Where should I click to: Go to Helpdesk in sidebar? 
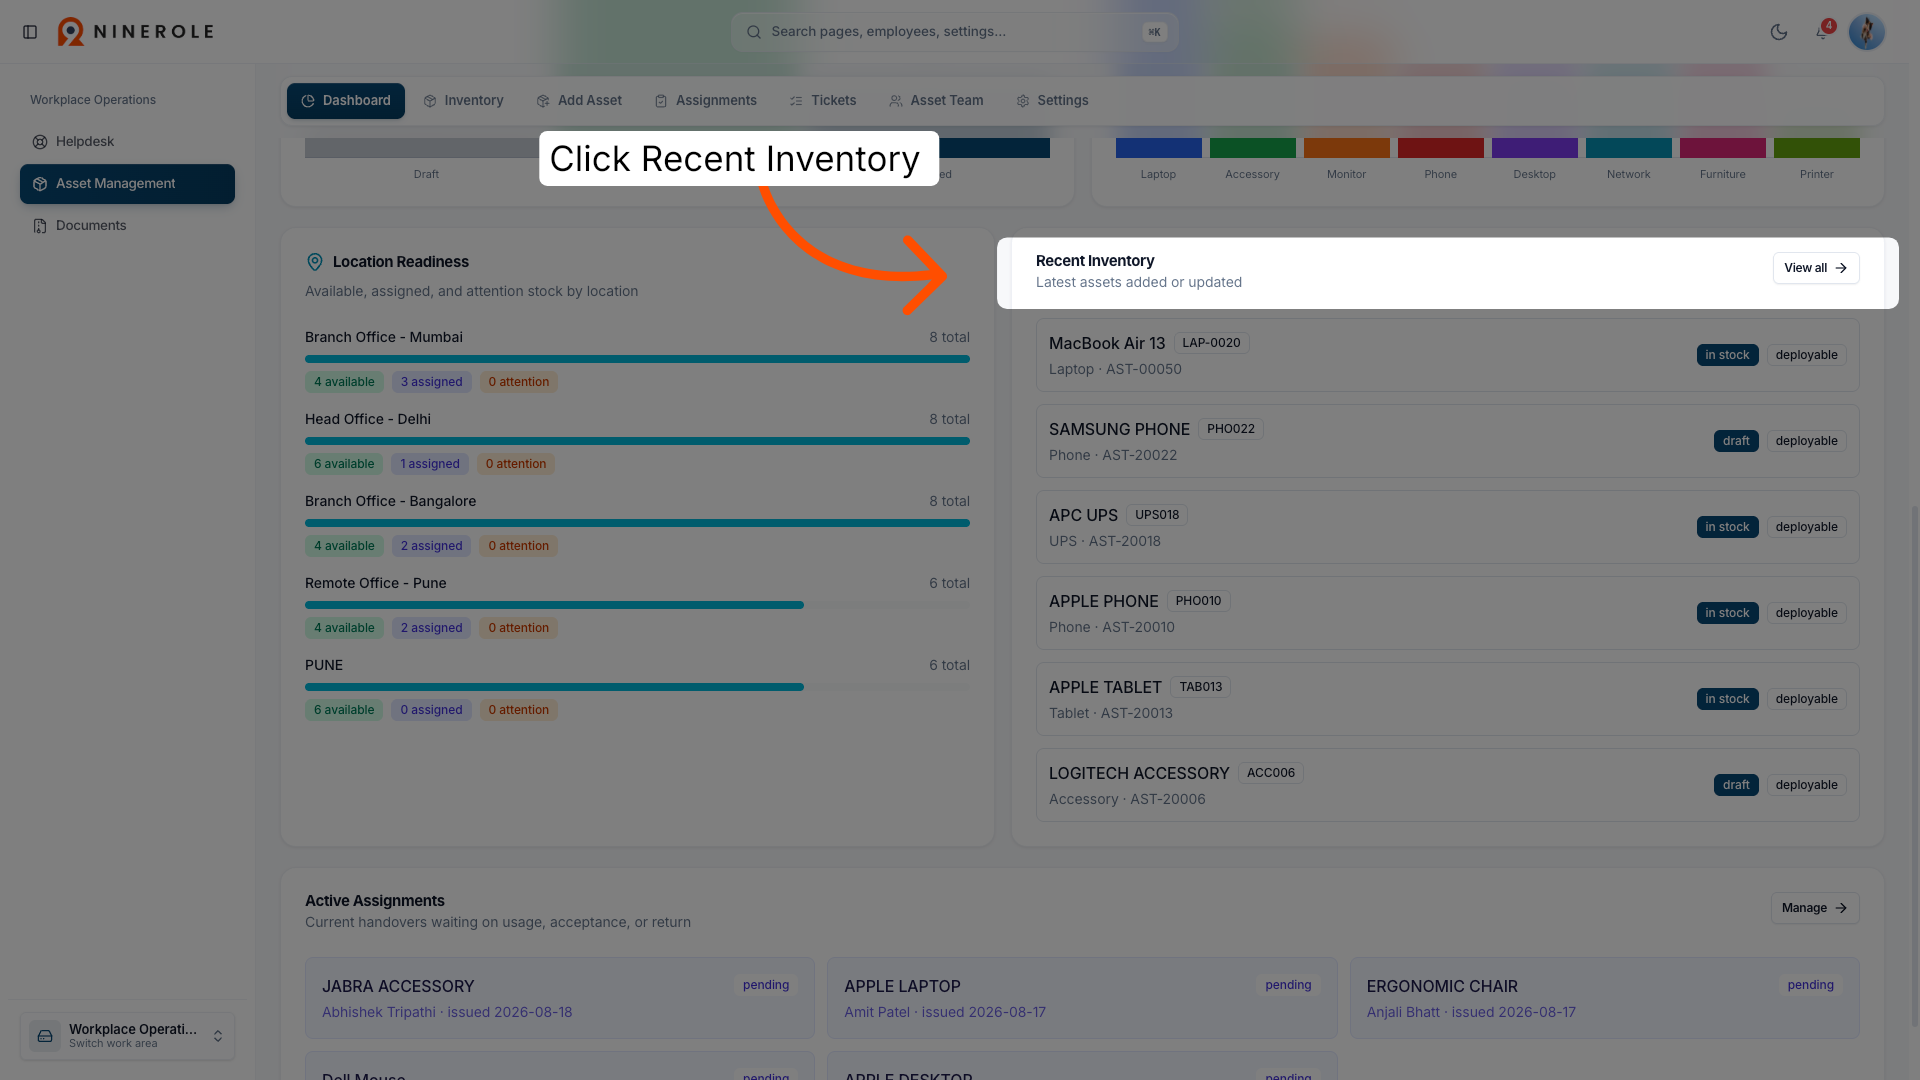pyautogui.click(x=127, y=142)
